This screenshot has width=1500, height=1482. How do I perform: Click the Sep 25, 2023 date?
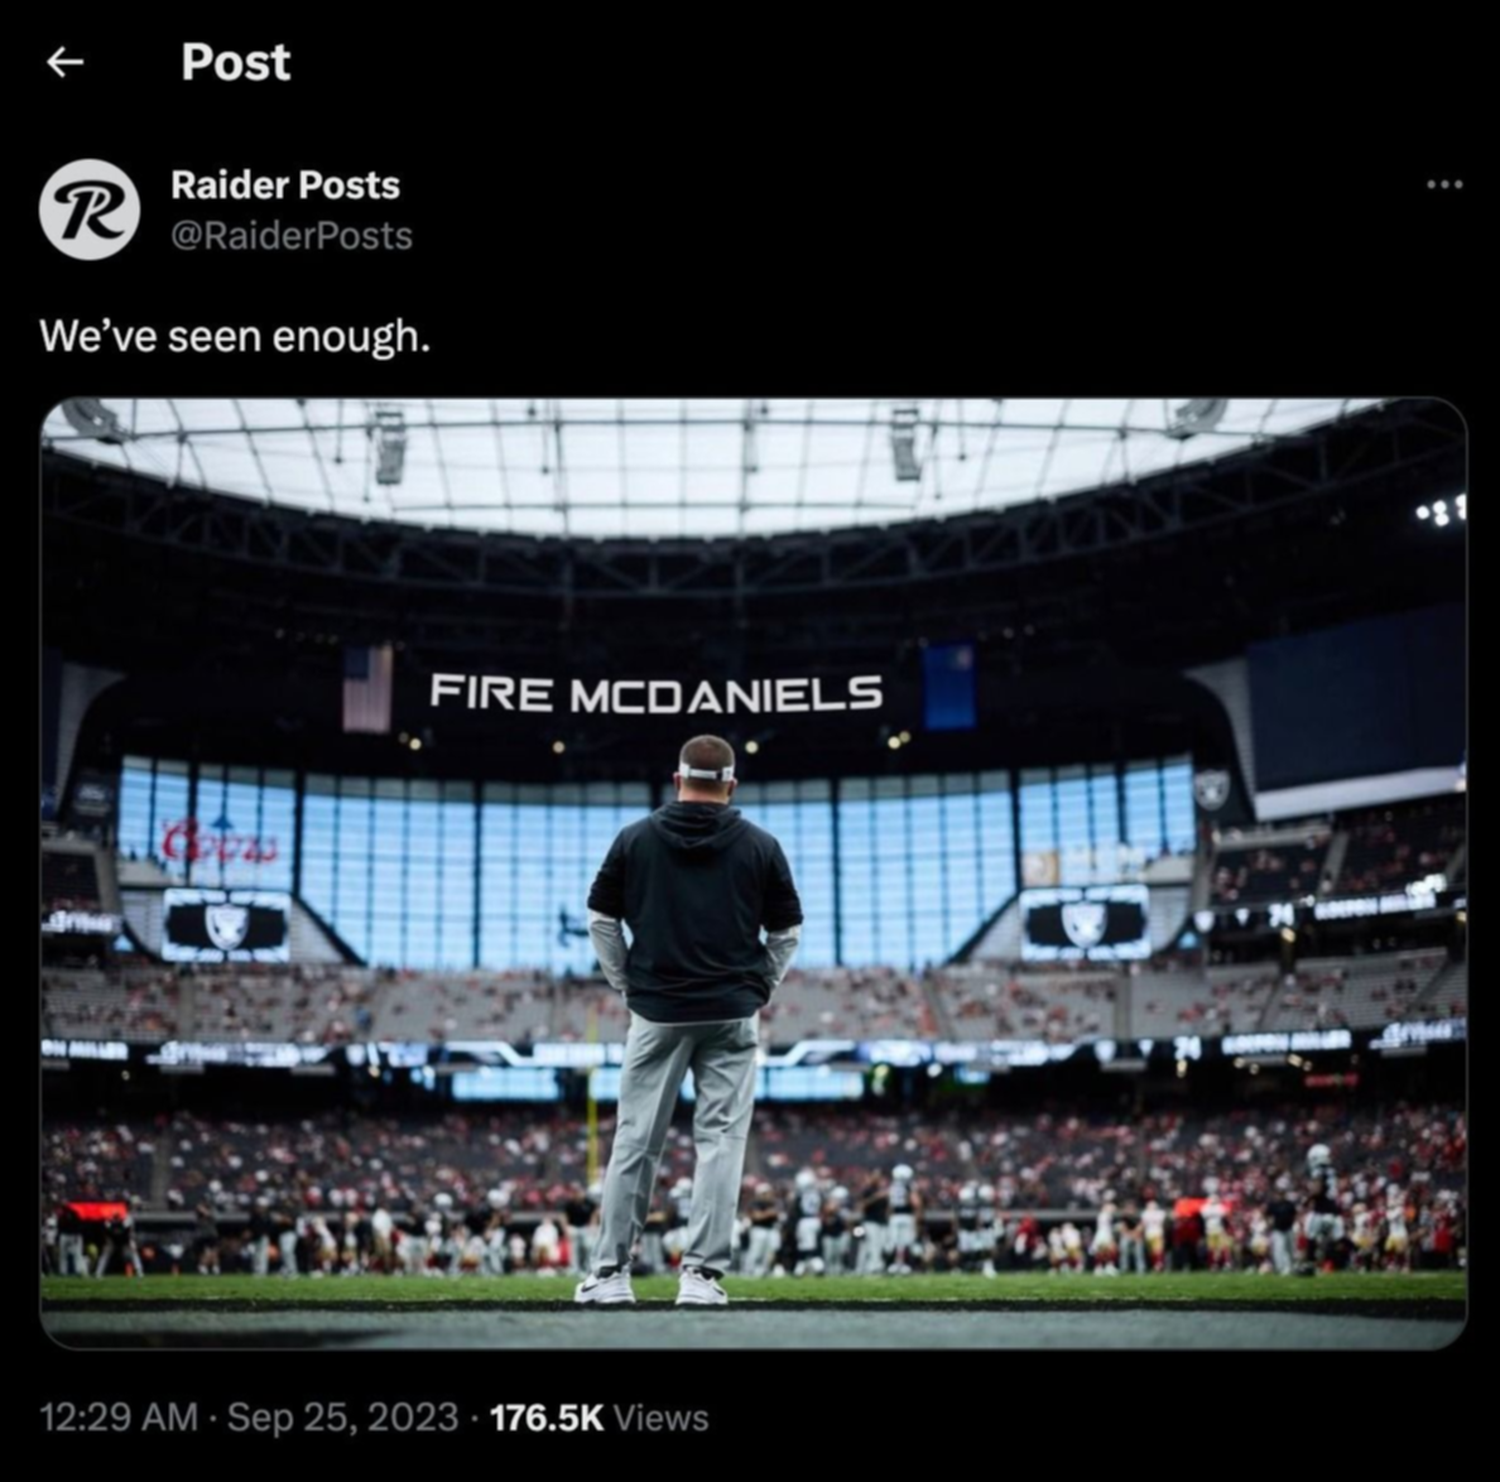[343, 1417]
